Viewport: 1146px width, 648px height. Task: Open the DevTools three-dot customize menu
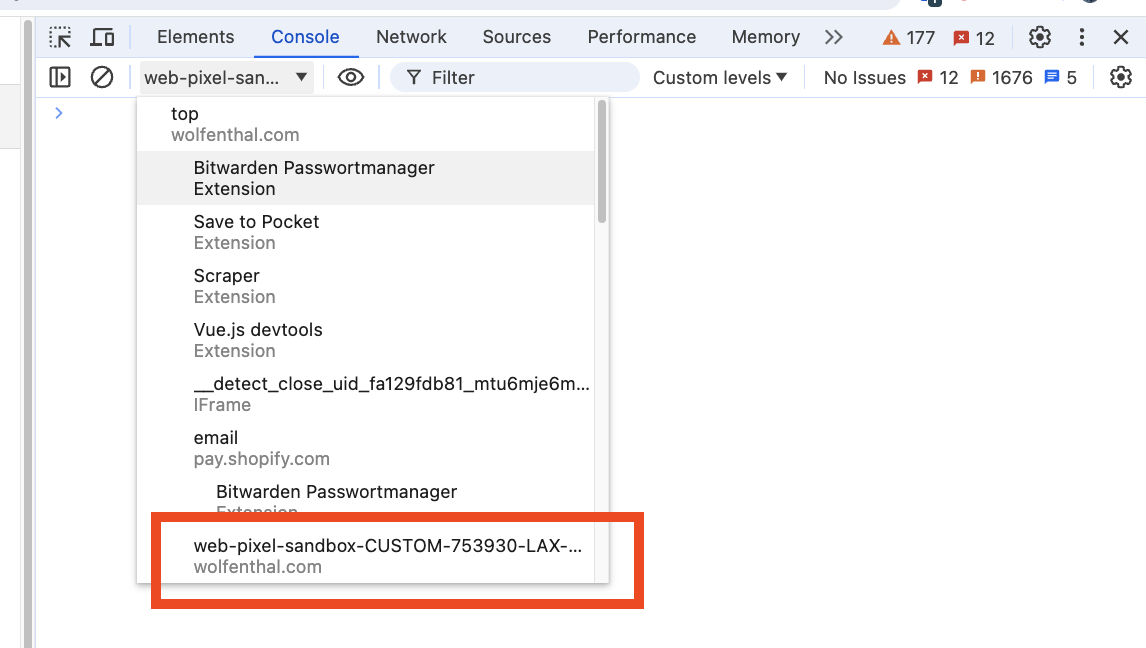point(1081,38)
